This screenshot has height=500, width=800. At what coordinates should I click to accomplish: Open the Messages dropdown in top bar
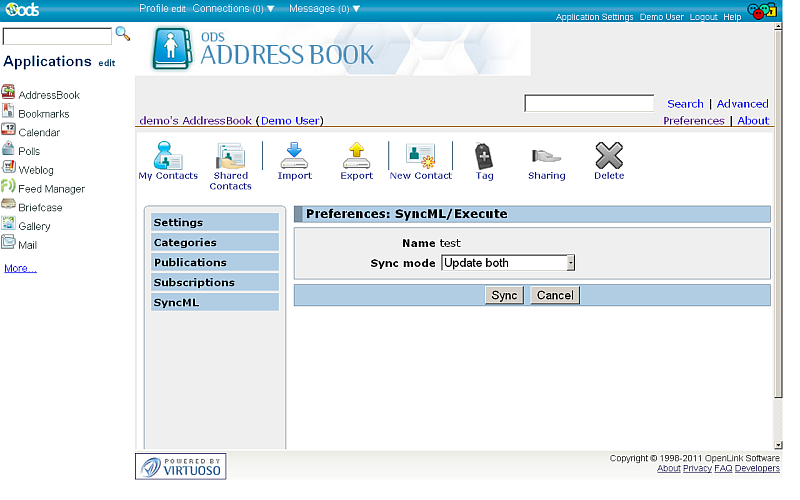[324, 8]
